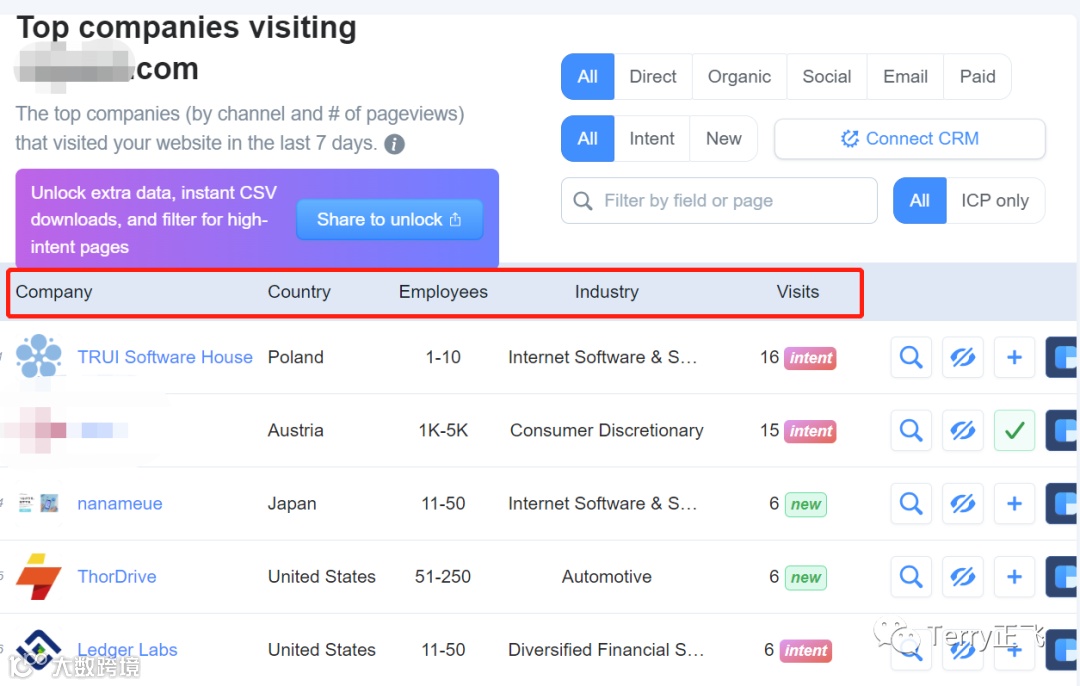Screen dimensions: 1080x686
Task: Add nanameue with plus icon
Action: [1014, 503]
